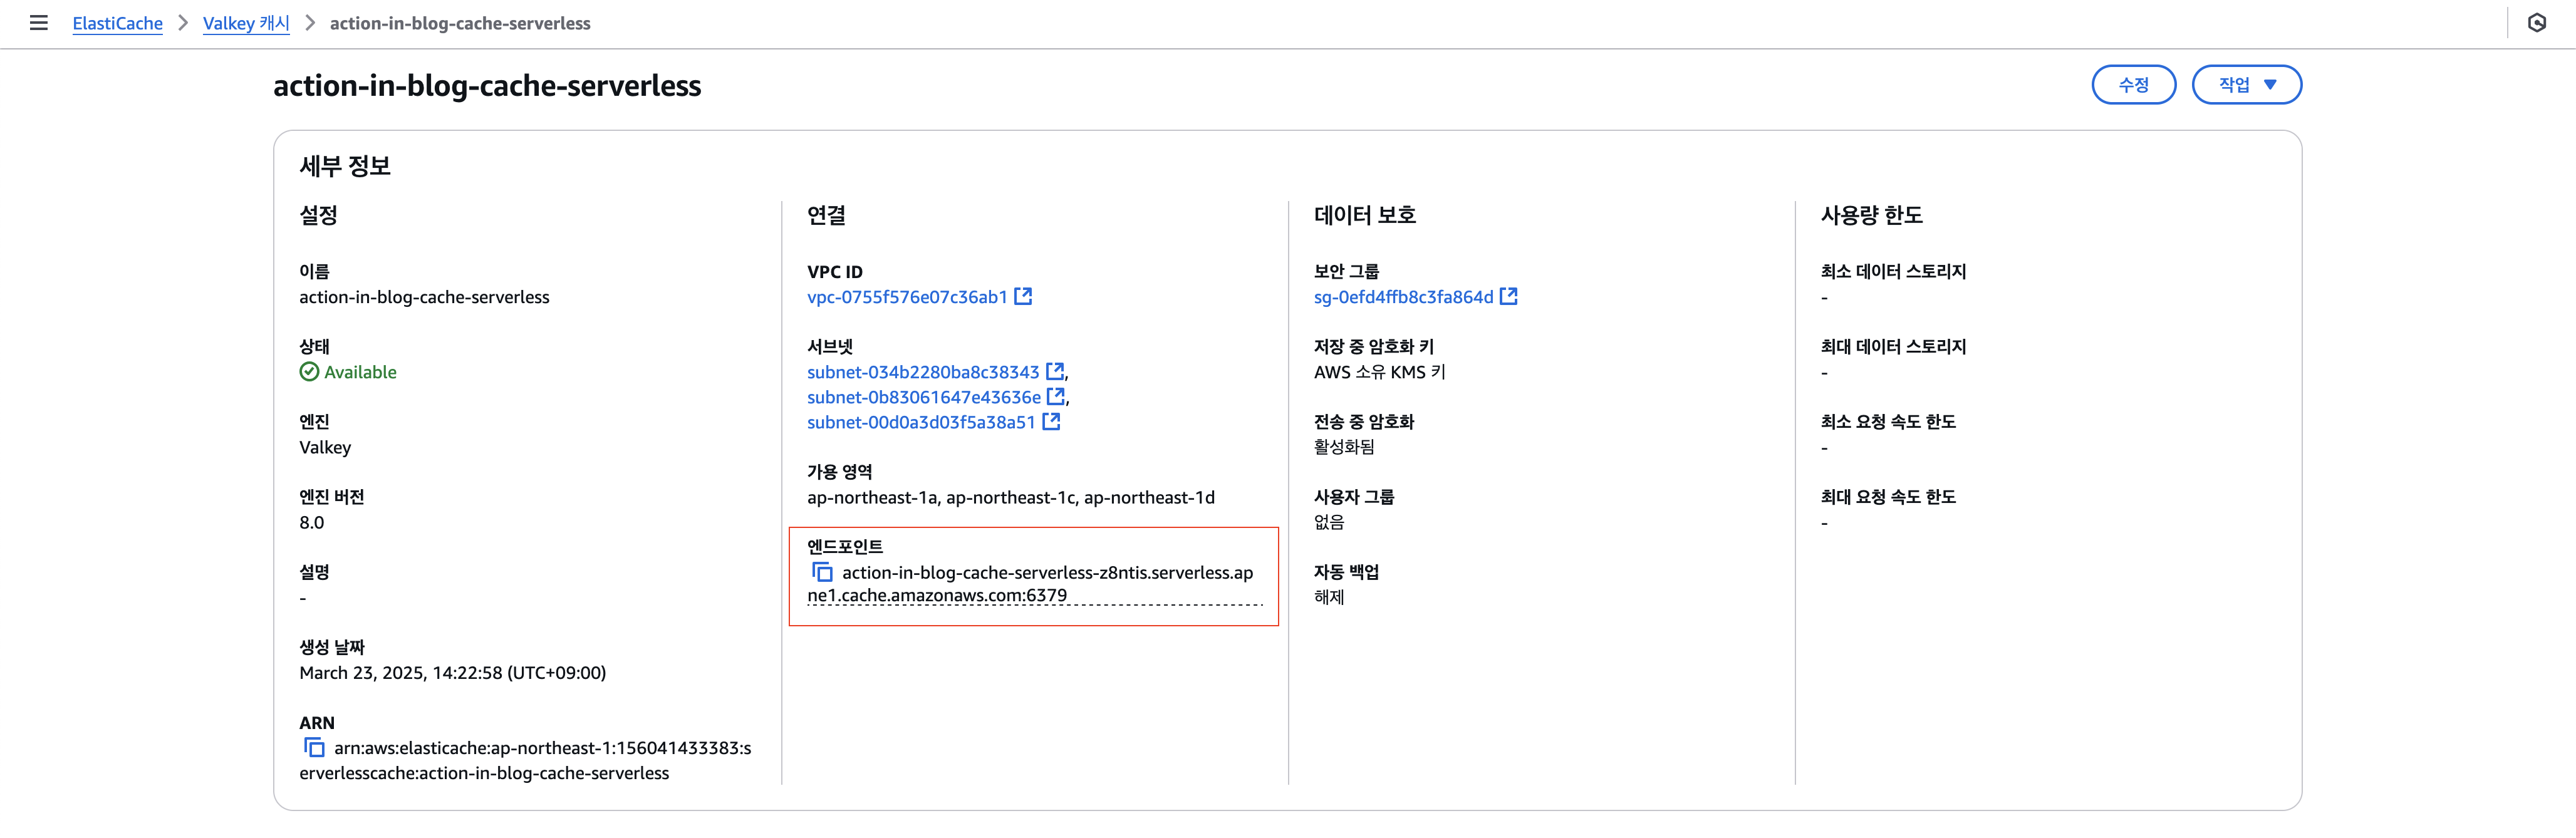Click the Available status indicator

coord(348,372)
